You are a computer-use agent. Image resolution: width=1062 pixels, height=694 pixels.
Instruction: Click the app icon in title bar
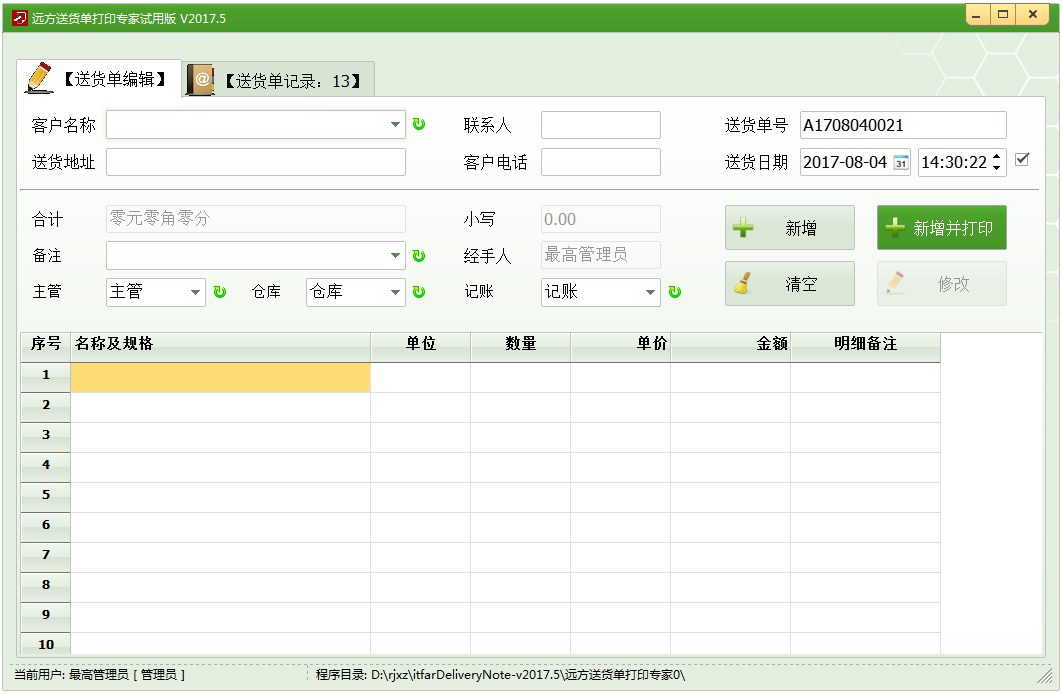pyautogui.click(x=18, y=18)
